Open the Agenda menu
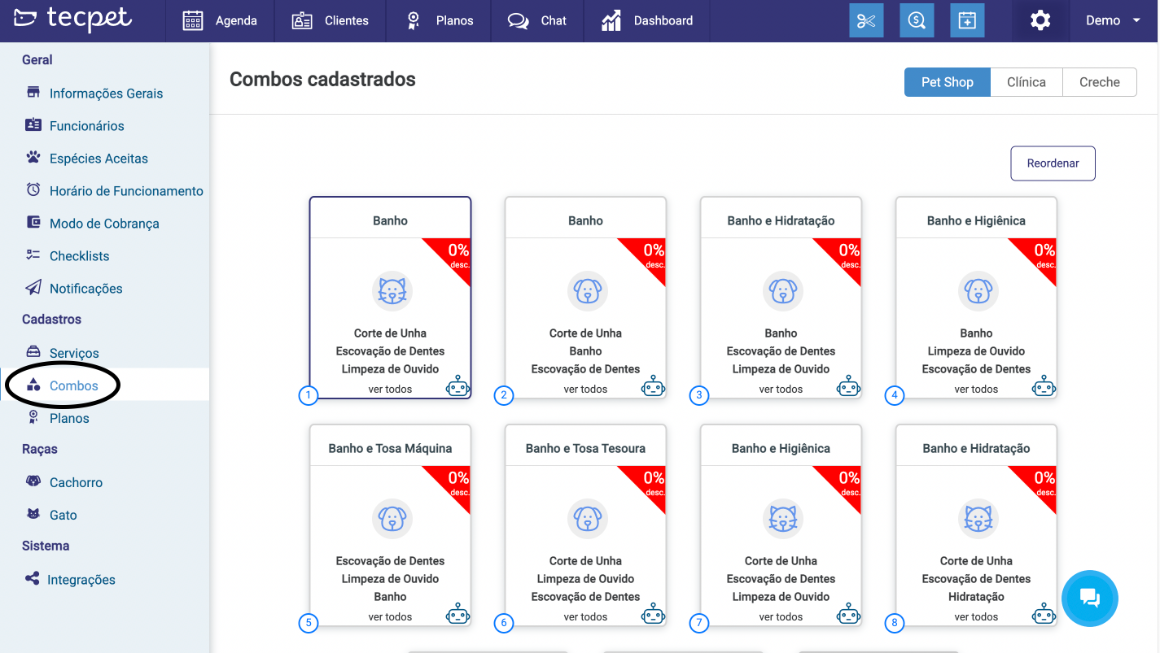This screenshot has height=653, width=1160. pos(220,21)
